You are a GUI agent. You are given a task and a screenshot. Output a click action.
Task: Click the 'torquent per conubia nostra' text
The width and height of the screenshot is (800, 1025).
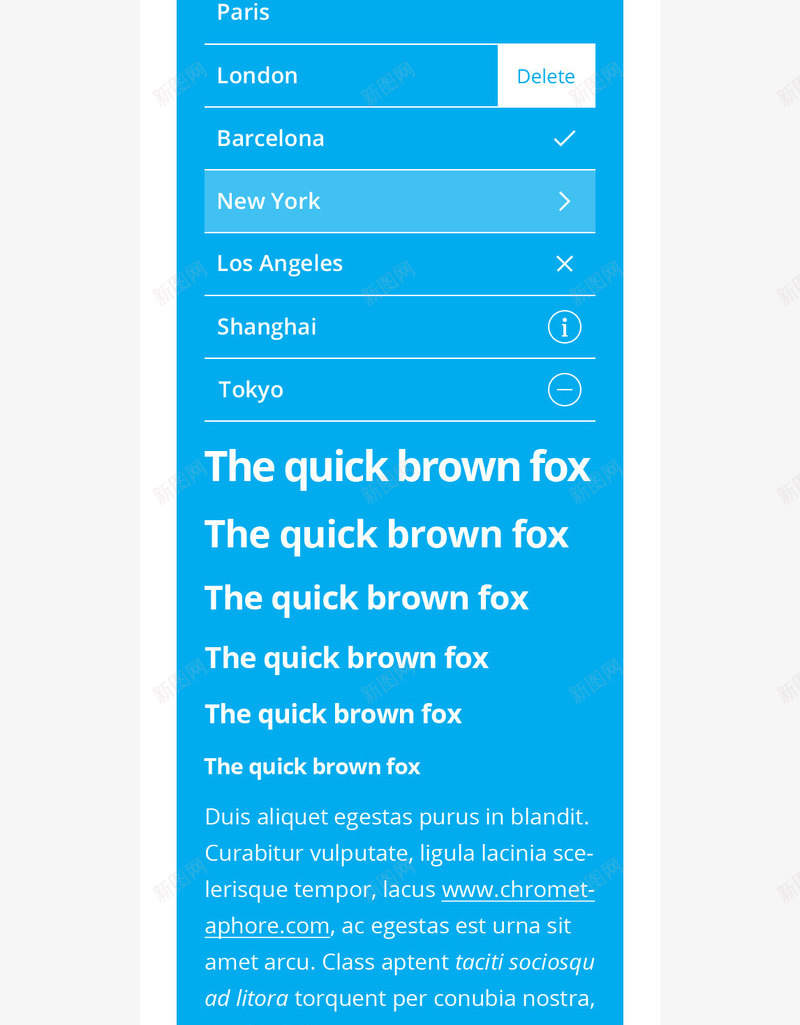click(444, 998)
